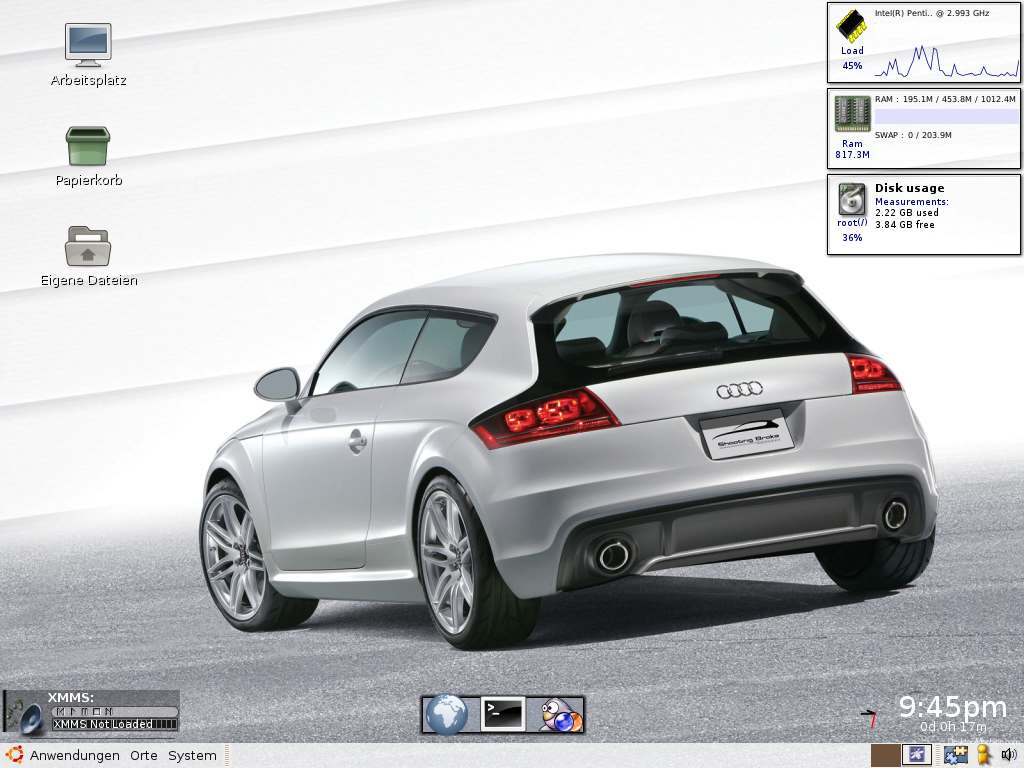Open the Anwendungen menu
This screenshot has width=1024, height=768.
[x=74, y=755]
